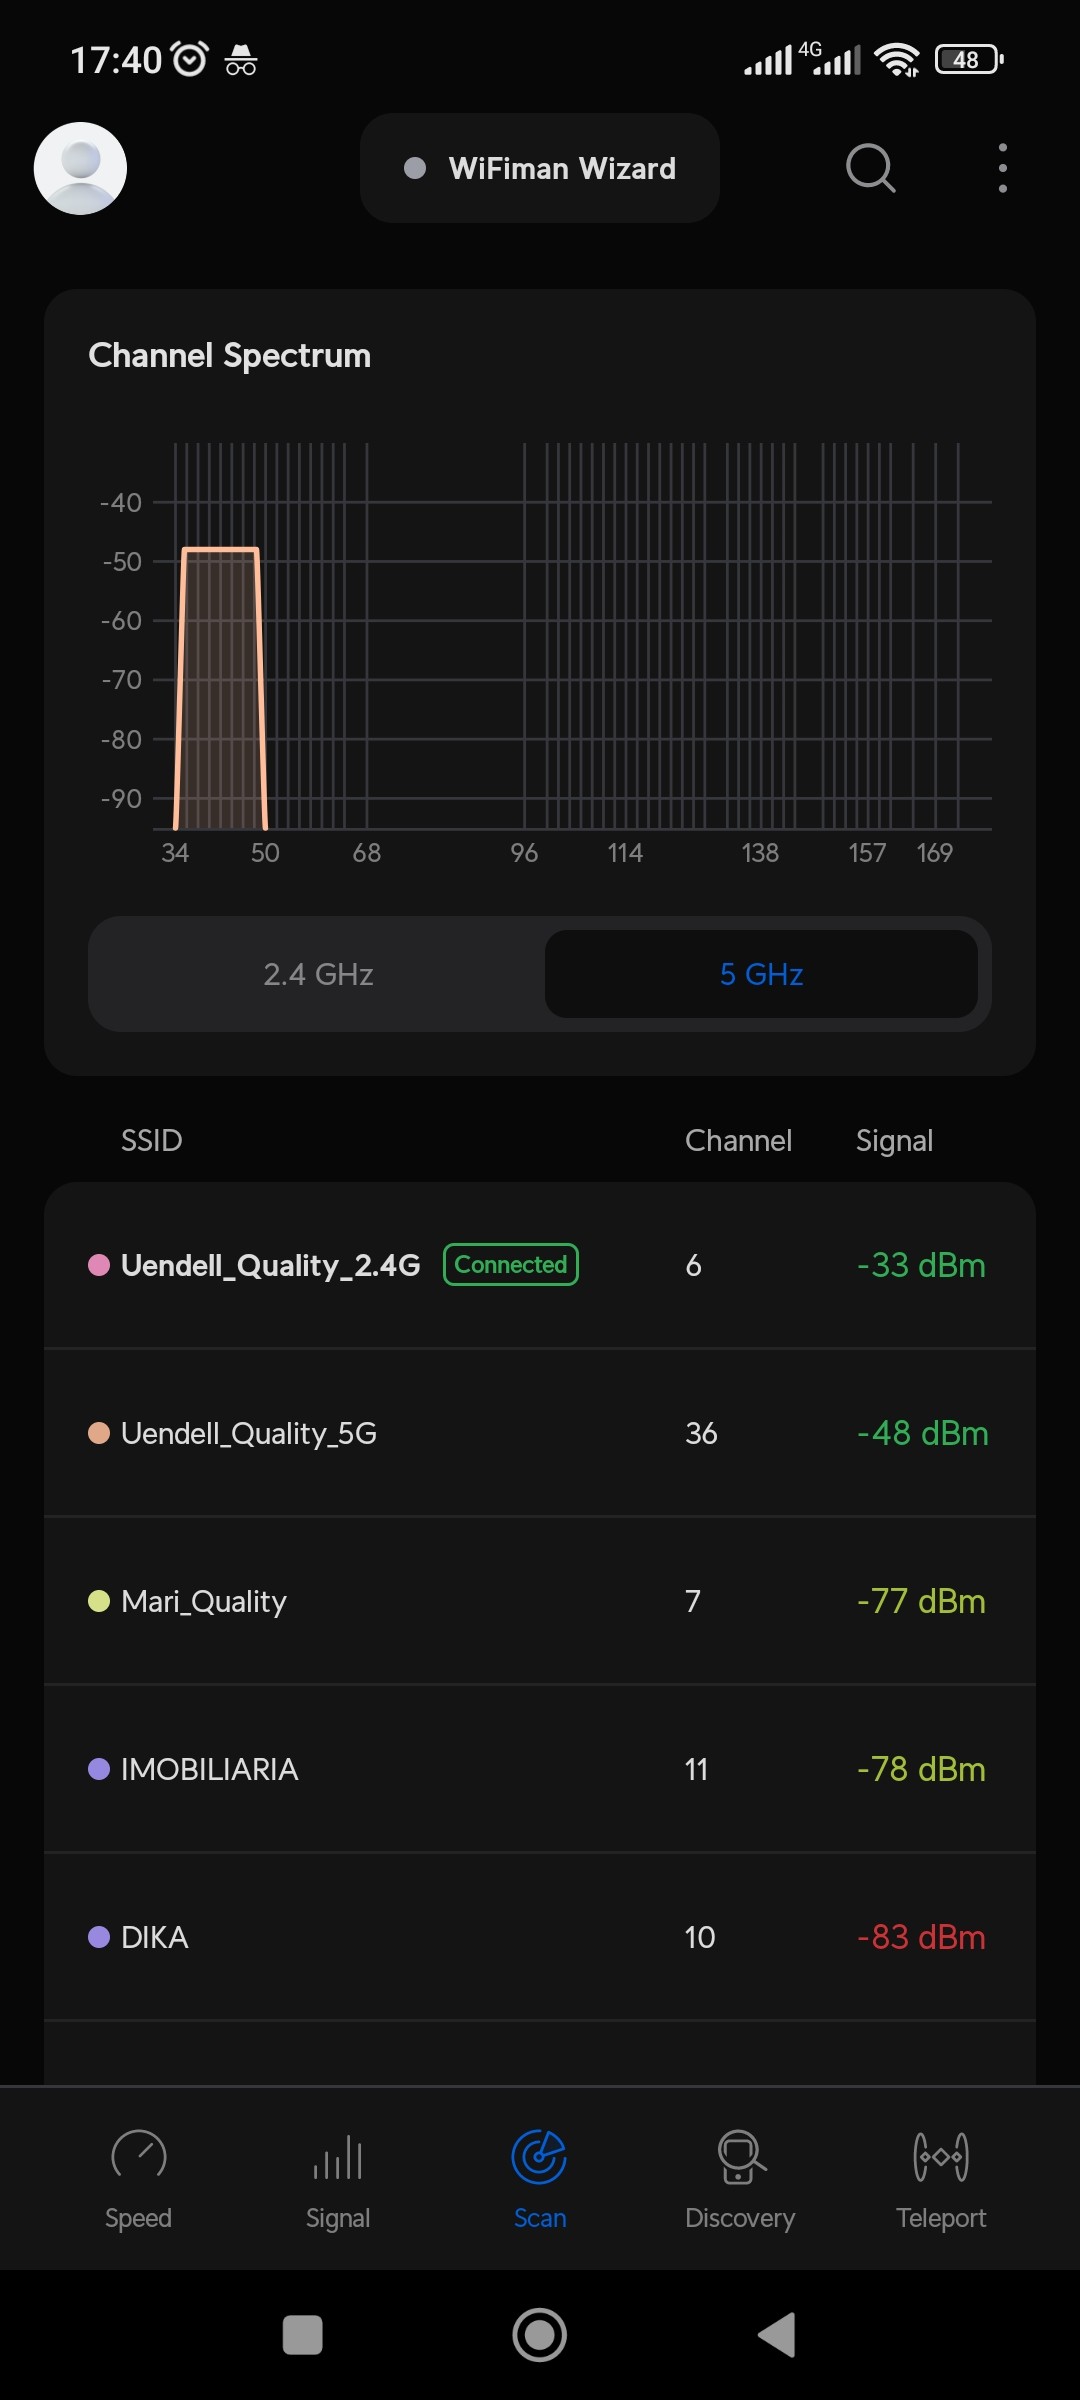Open the Mari_Quality network entry
This screenshot has height=2400, width=1080.
click(x=540, y=1601)
